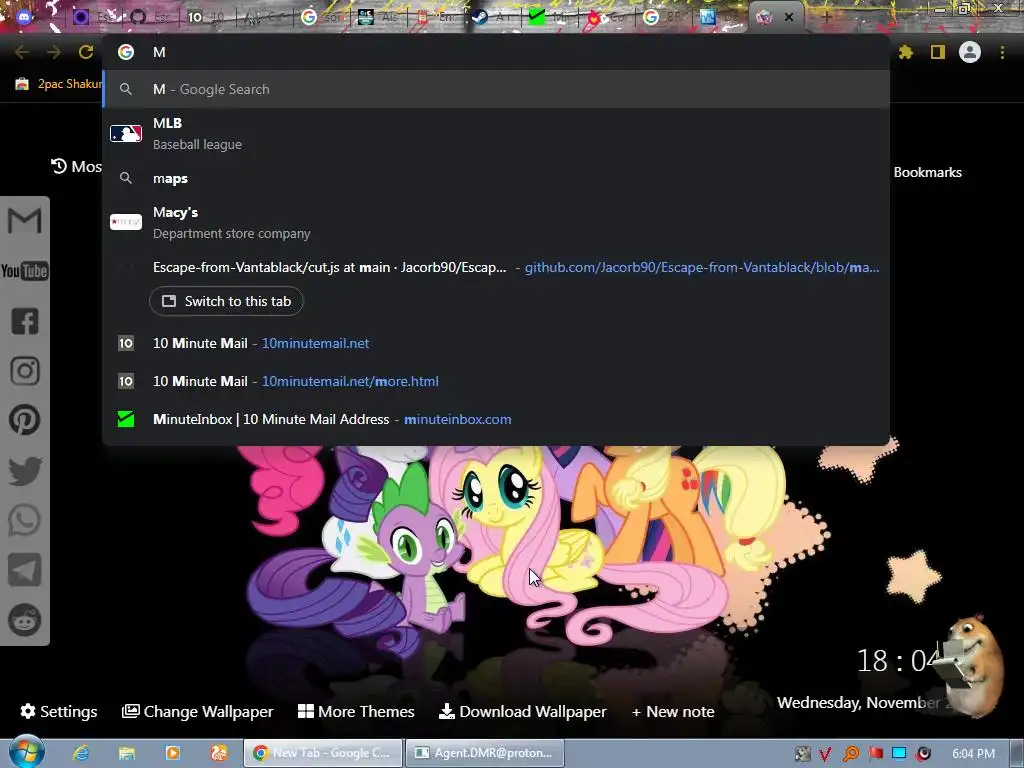Viewport: 1024px width, 768px height.
Task: Open the Chrome profile avatar
Action: pyautogui.click(x=970, y=52)
